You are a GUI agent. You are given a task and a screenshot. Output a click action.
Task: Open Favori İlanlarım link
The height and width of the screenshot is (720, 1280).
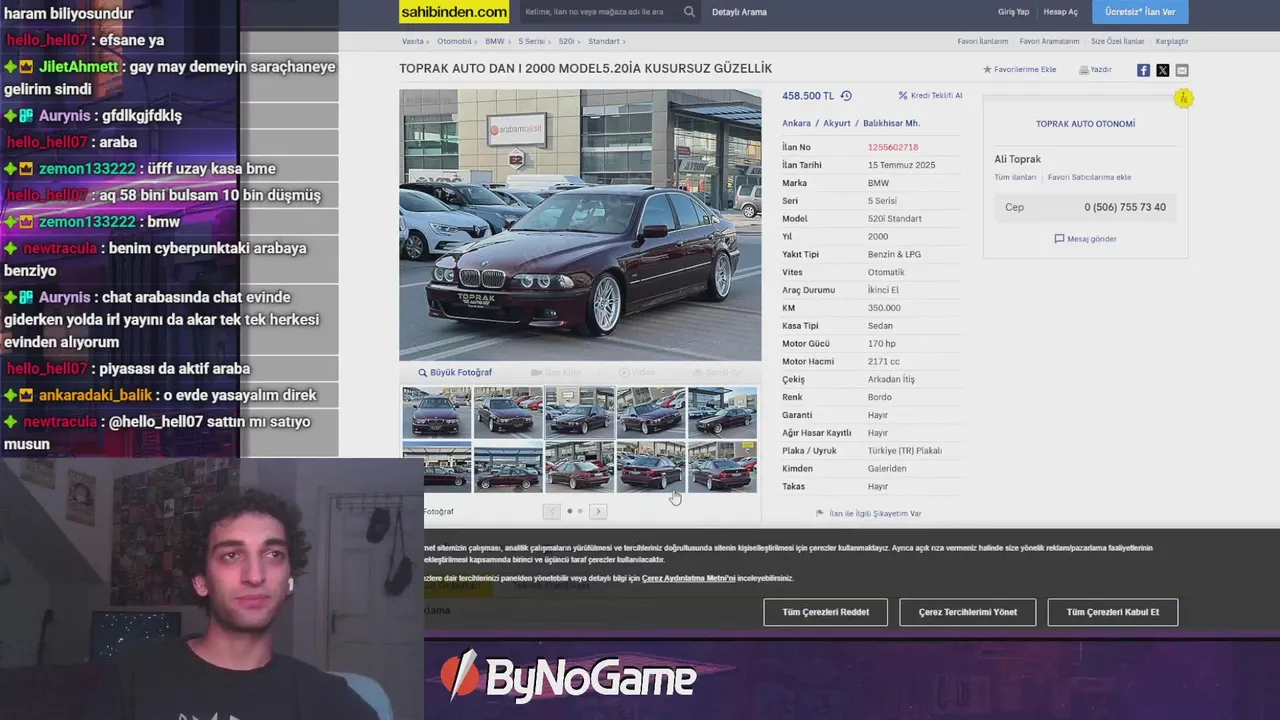coord(982,41)
